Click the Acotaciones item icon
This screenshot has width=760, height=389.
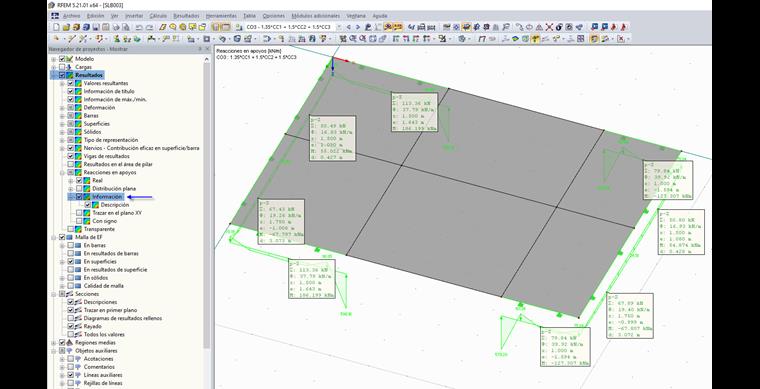coord(79,359)
